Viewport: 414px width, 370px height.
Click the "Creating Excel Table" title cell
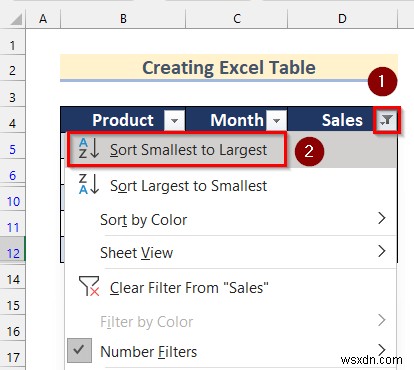pyautogui.click(x=229, y=68)
